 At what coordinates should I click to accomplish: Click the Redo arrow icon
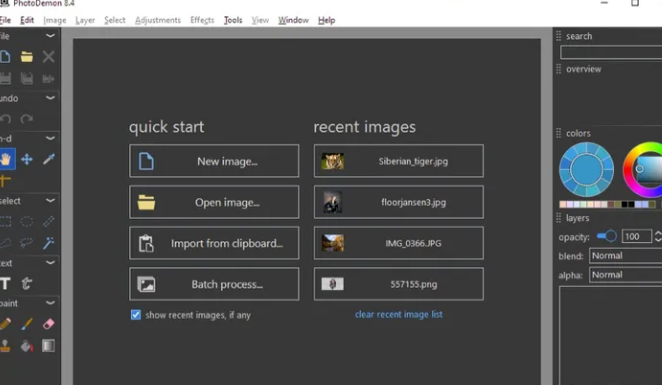[x=27, y=119]
